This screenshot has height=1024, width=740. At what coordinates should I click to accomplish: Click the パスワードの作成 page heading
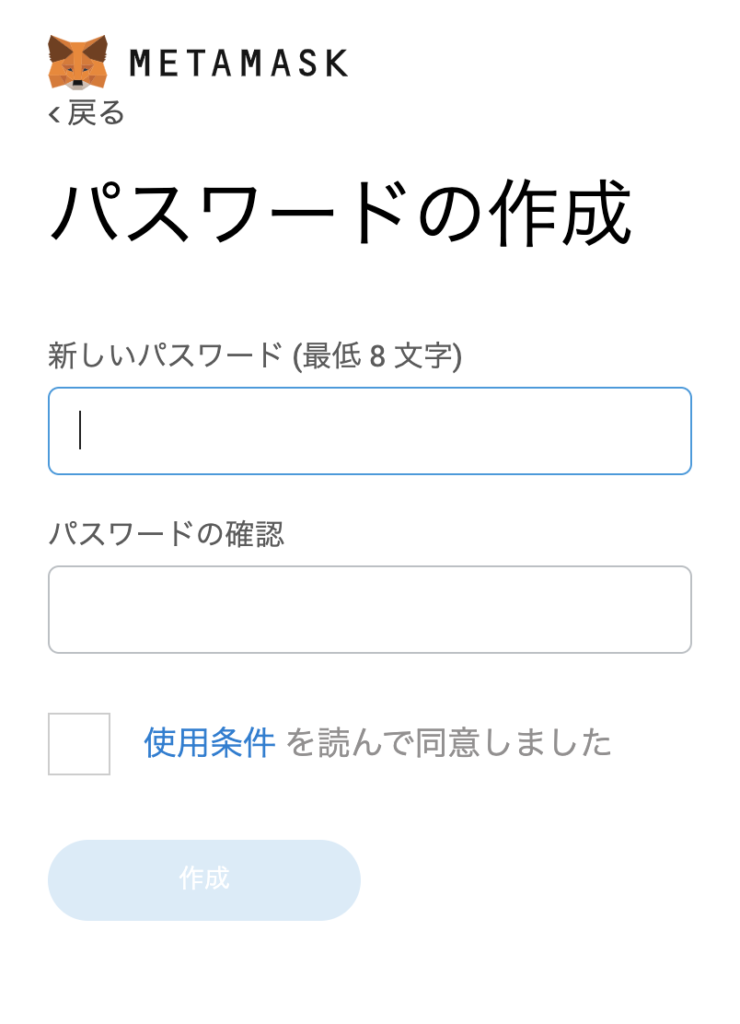[340, 213]
